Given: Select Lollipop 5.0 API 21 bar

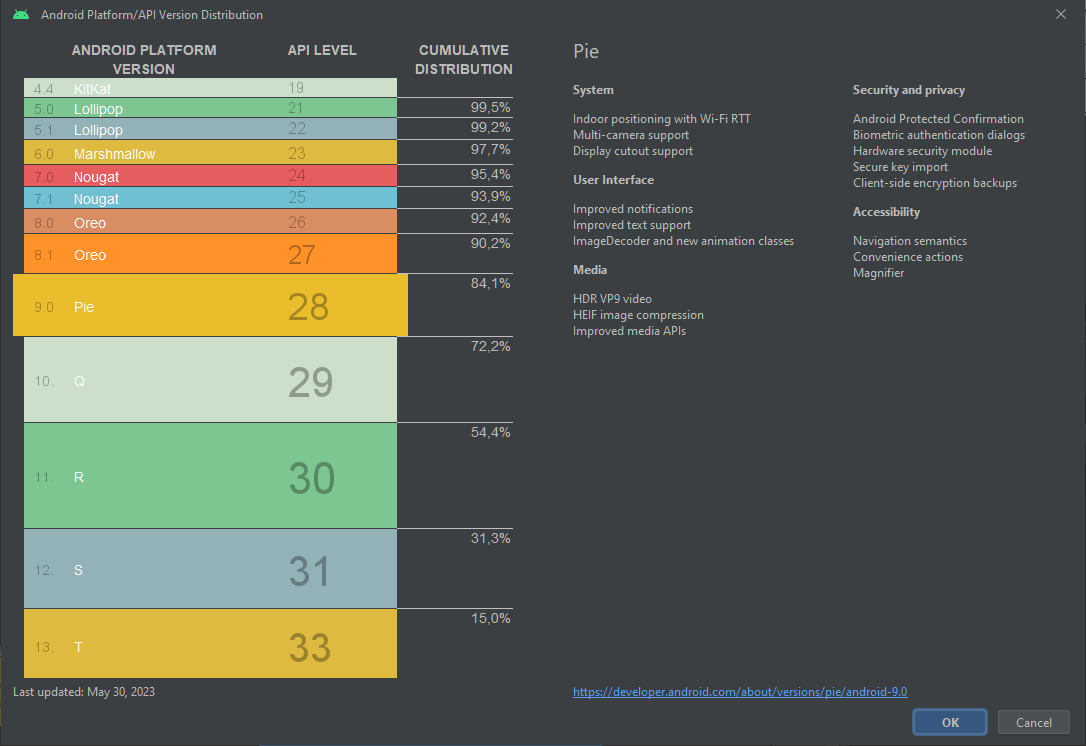Looking at the screenshot, I should 210,108.
